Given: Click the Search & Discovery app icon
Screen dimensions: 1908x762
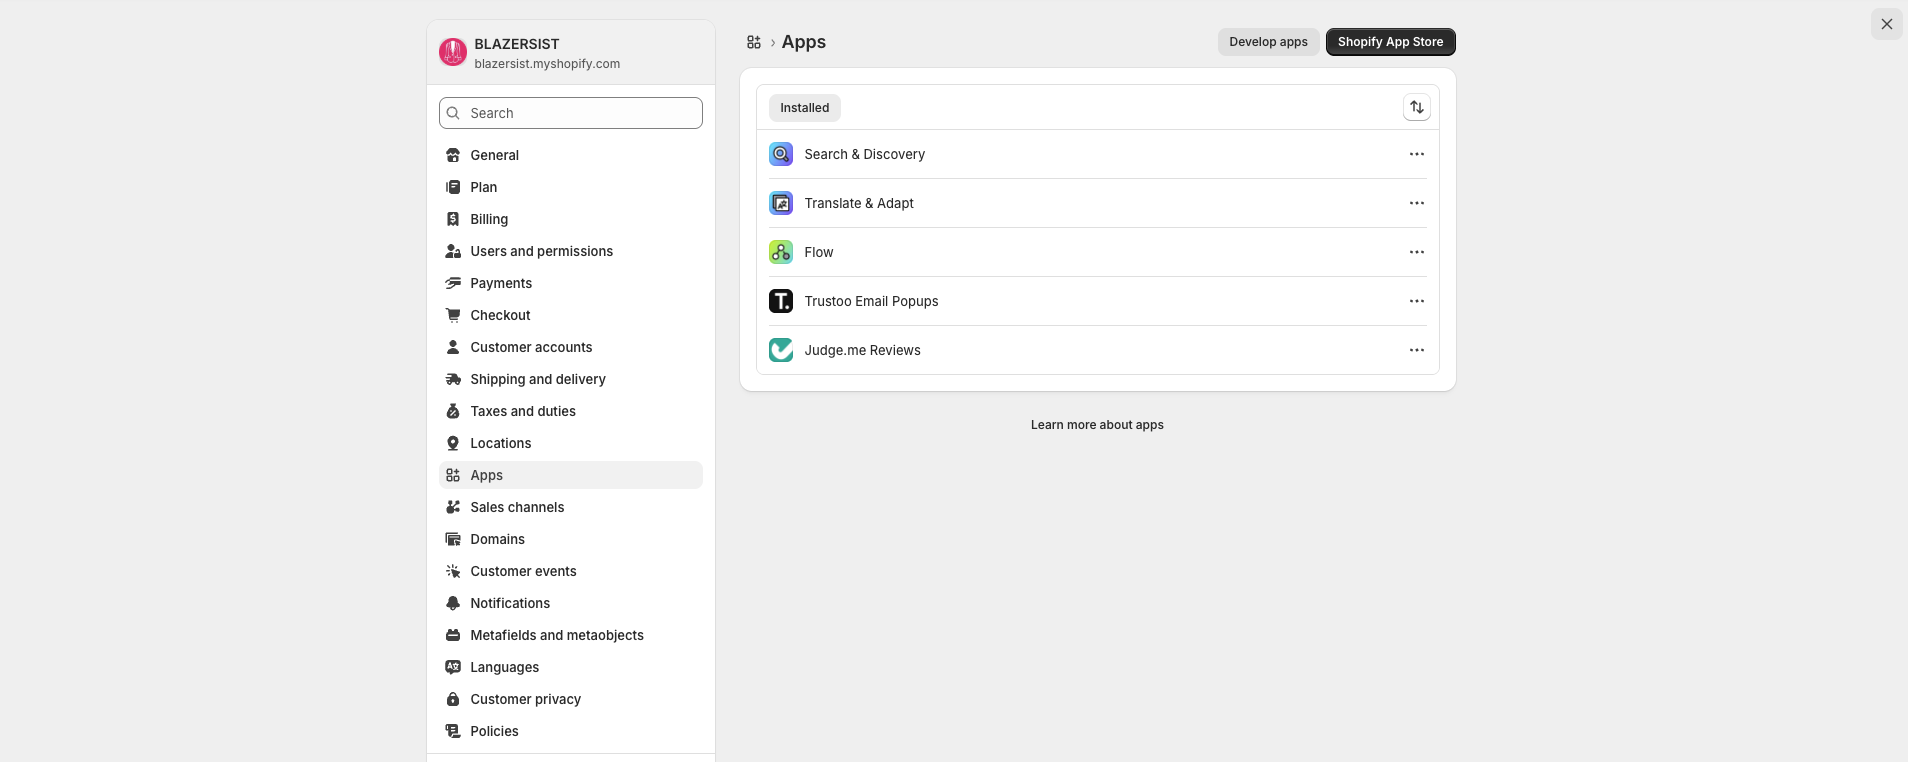Looking at the screenshot, I should point(780,154).
